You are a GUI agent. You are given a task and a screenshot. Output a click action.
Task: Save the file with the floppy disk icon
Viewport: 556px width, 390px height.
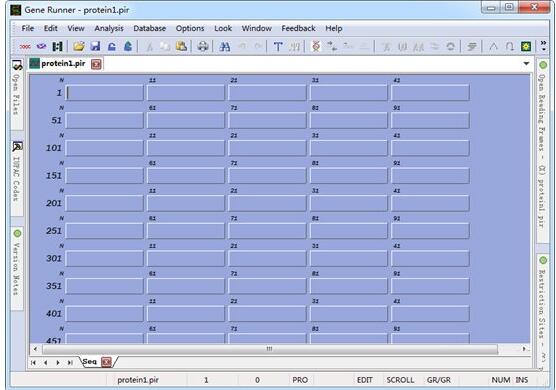click(x=95, y=46)
